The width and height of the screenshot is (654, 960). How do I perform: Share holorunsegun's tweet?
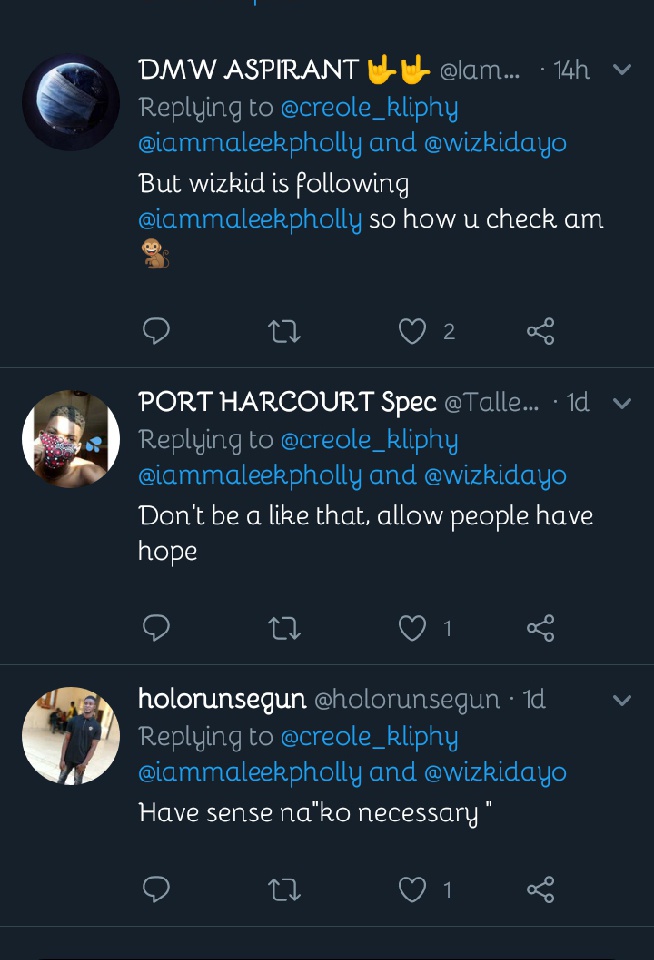pyautogui.click(x=540, y=889)
